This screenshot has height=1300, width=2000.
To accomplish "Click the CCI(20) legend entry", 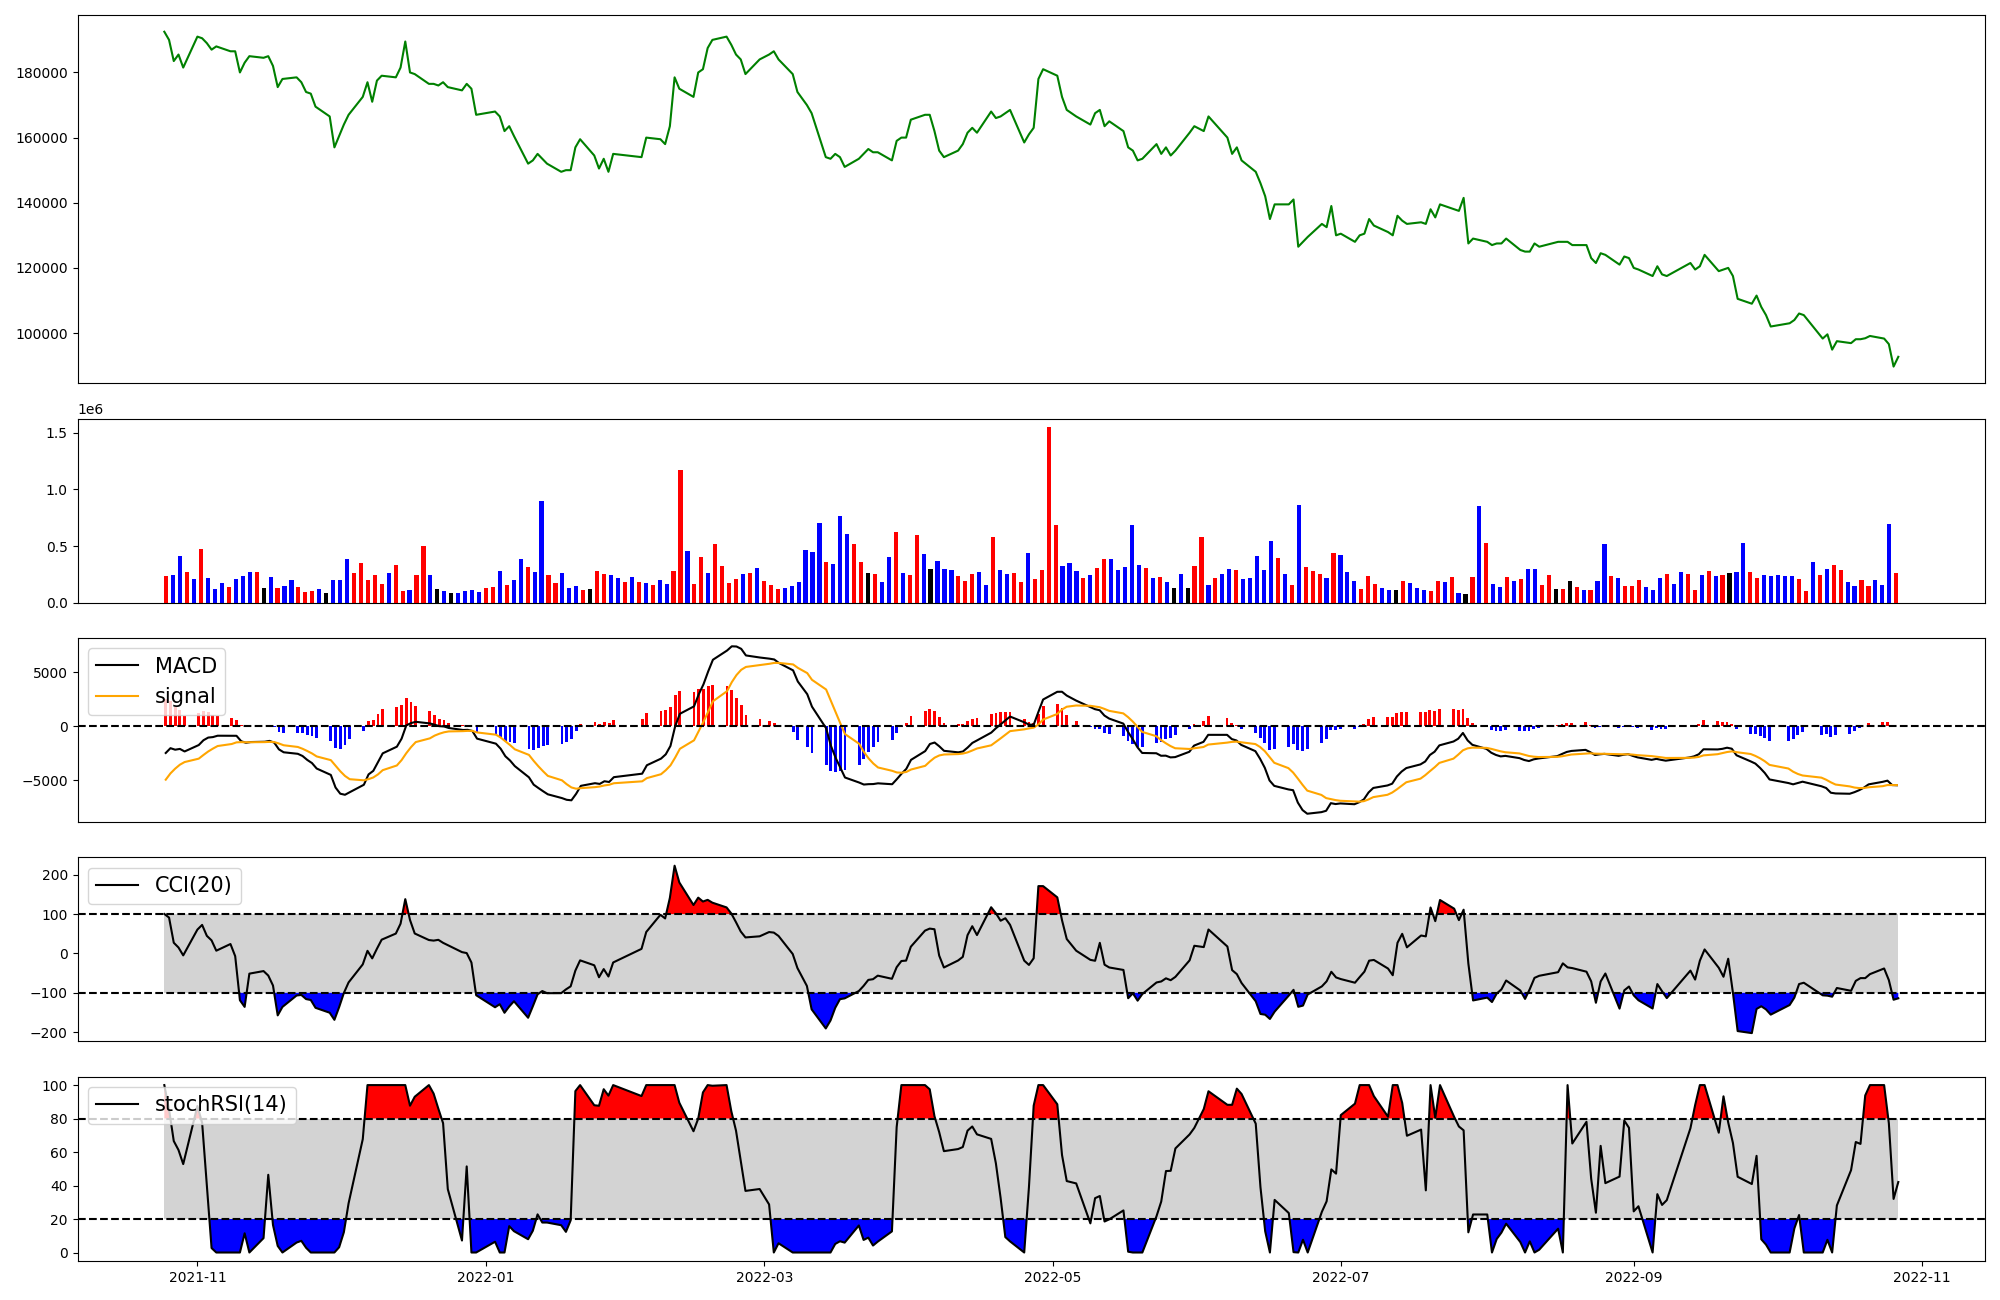I will [192, 885].
